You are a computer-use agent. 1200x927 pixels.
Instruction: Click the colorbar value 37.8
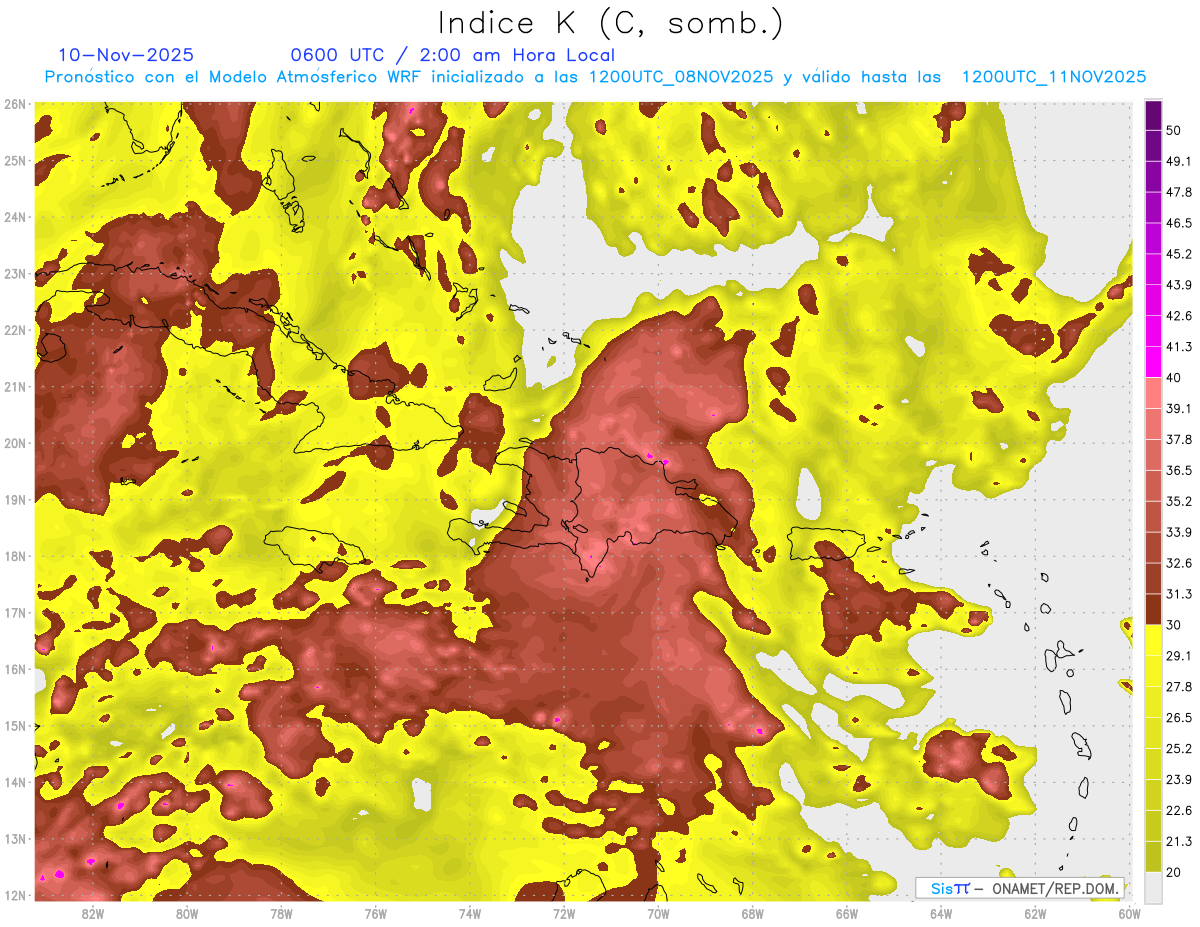click(x=1178, y=439)
